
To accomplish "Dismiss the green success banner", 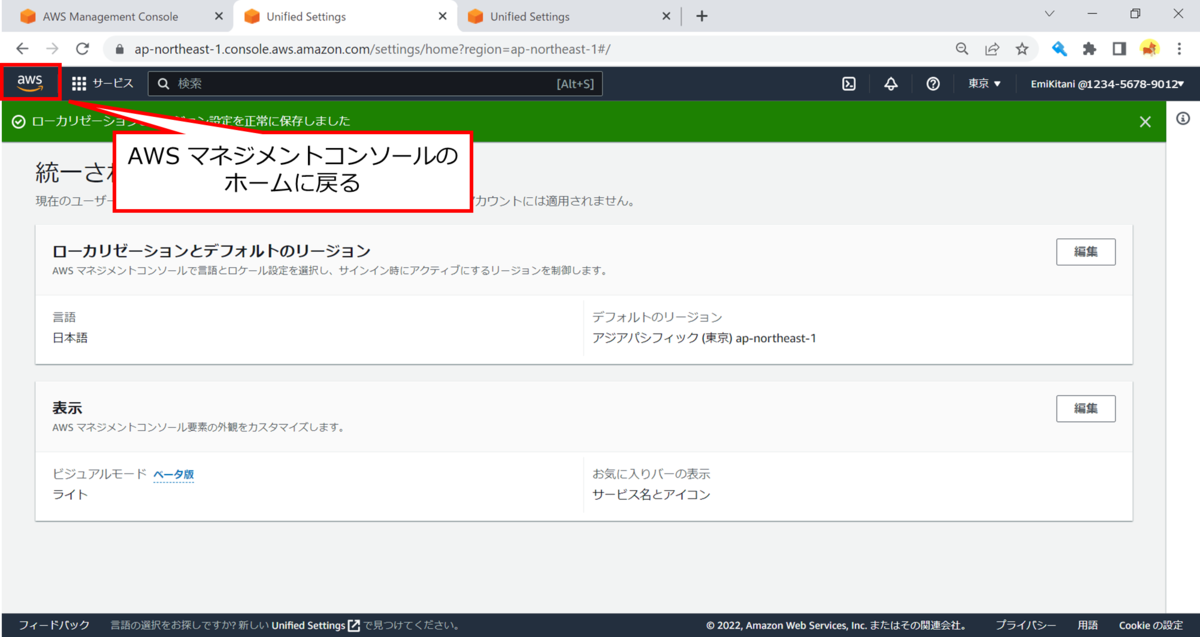I will click(1145, 121).
